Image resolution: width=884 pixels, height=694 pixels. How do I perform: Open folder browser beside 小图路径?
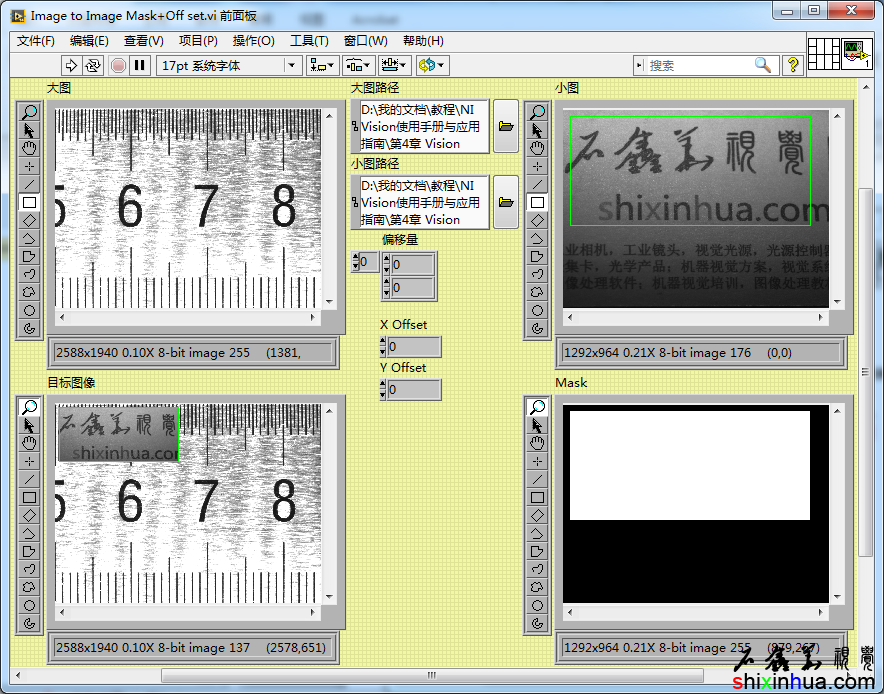coord(506,202)
